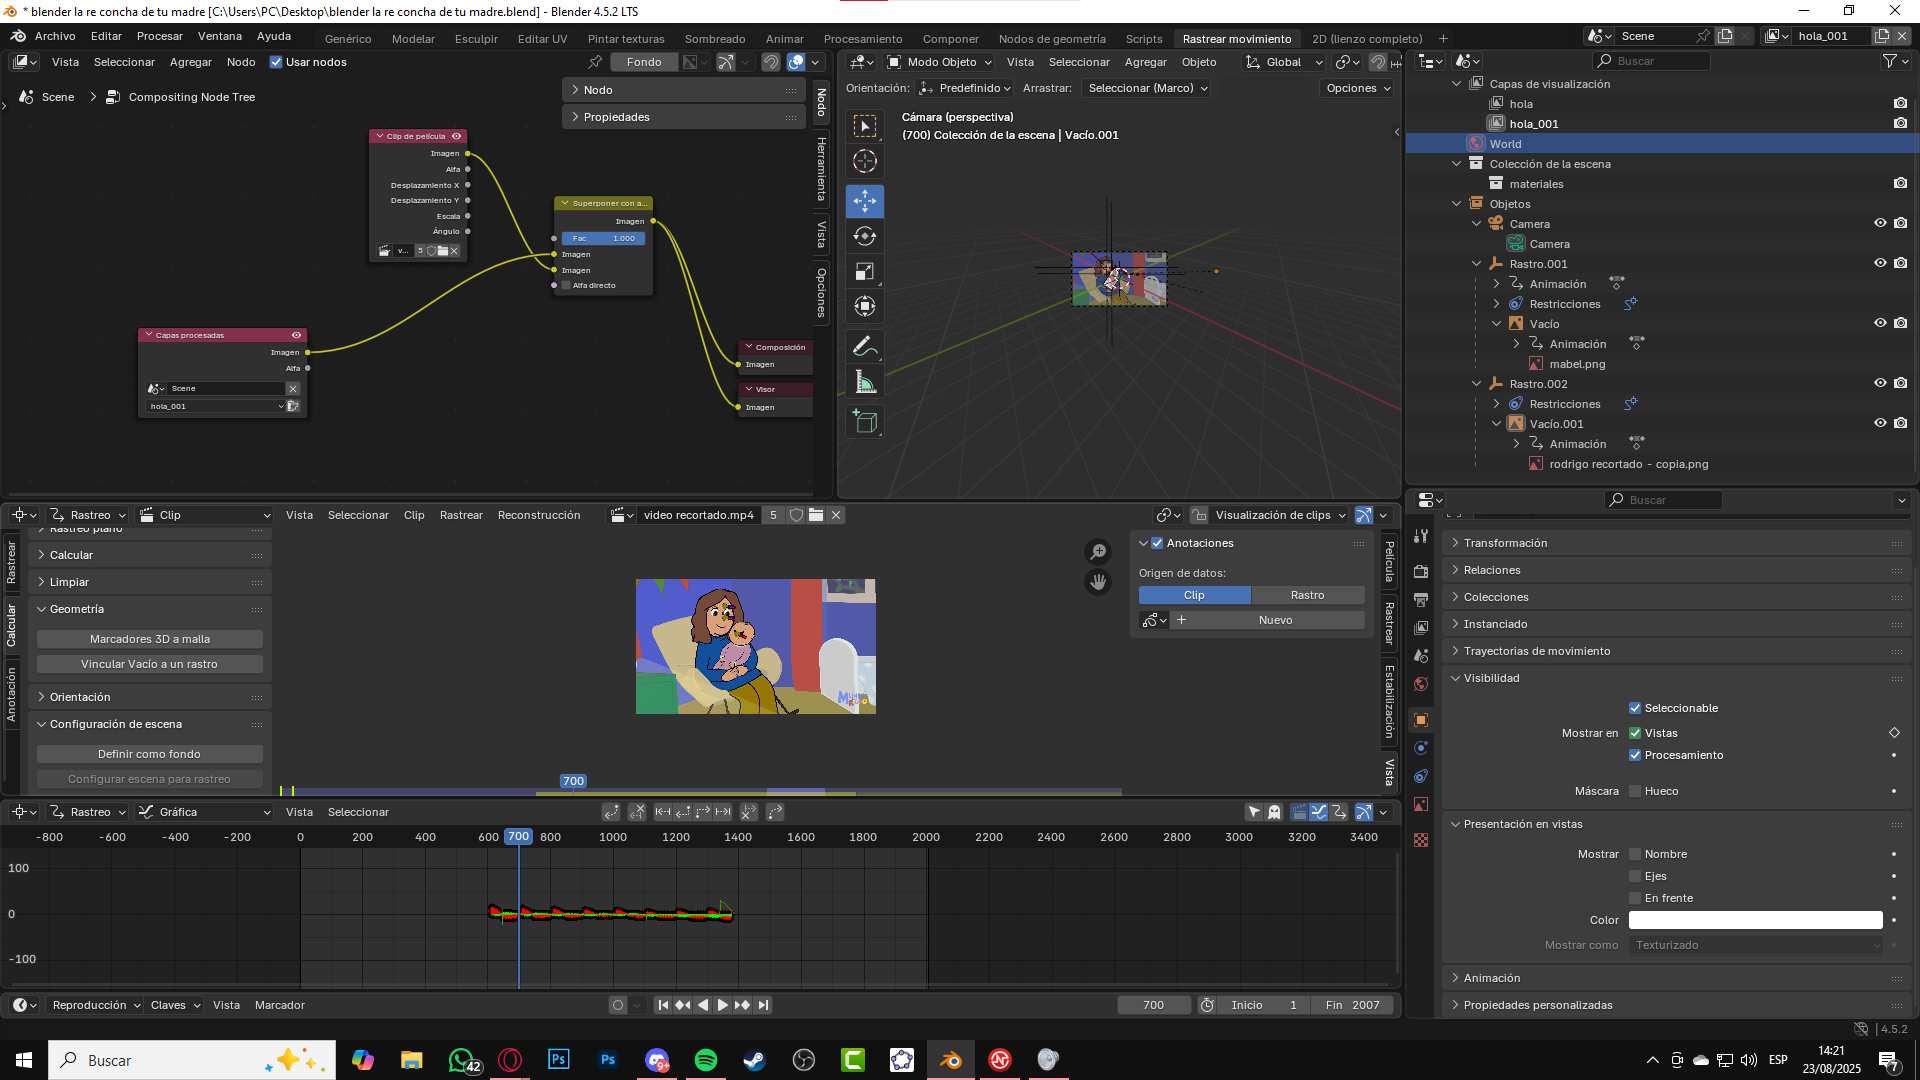Select the Add Cube tool
Image resolution: width=1920 pixels, height=1080 pixels.
pyautogui.click(x=865, y=422)
